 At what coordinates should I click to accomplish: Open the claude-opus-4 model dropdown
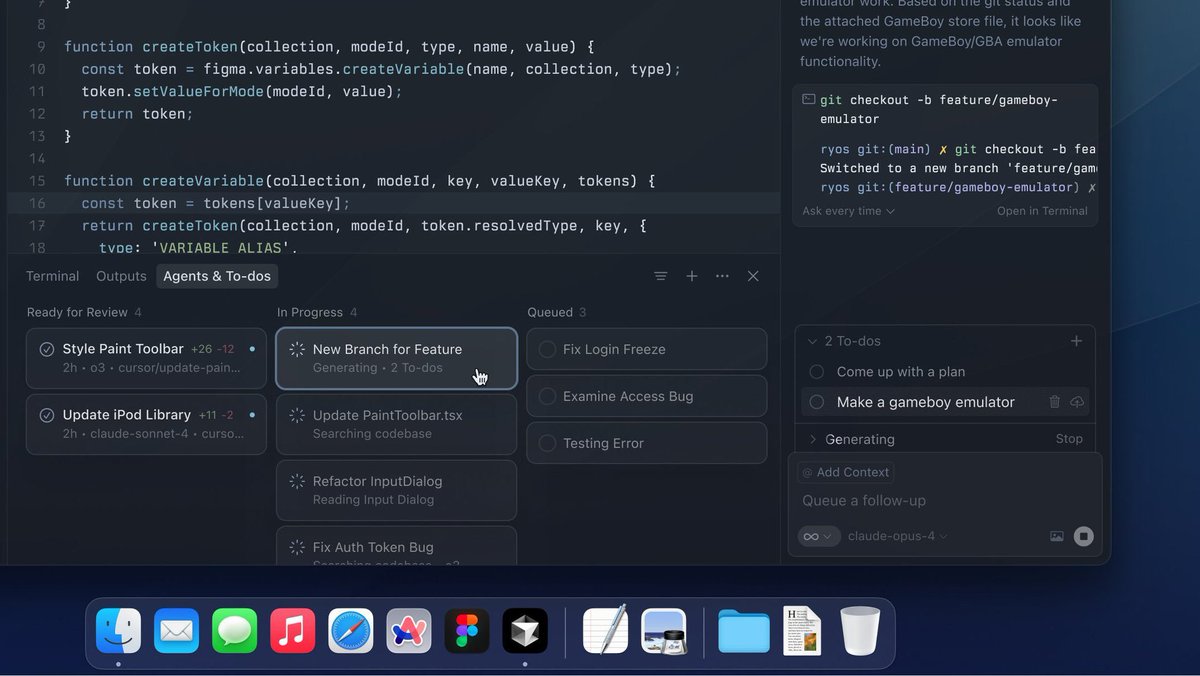(x=897, y=536)
